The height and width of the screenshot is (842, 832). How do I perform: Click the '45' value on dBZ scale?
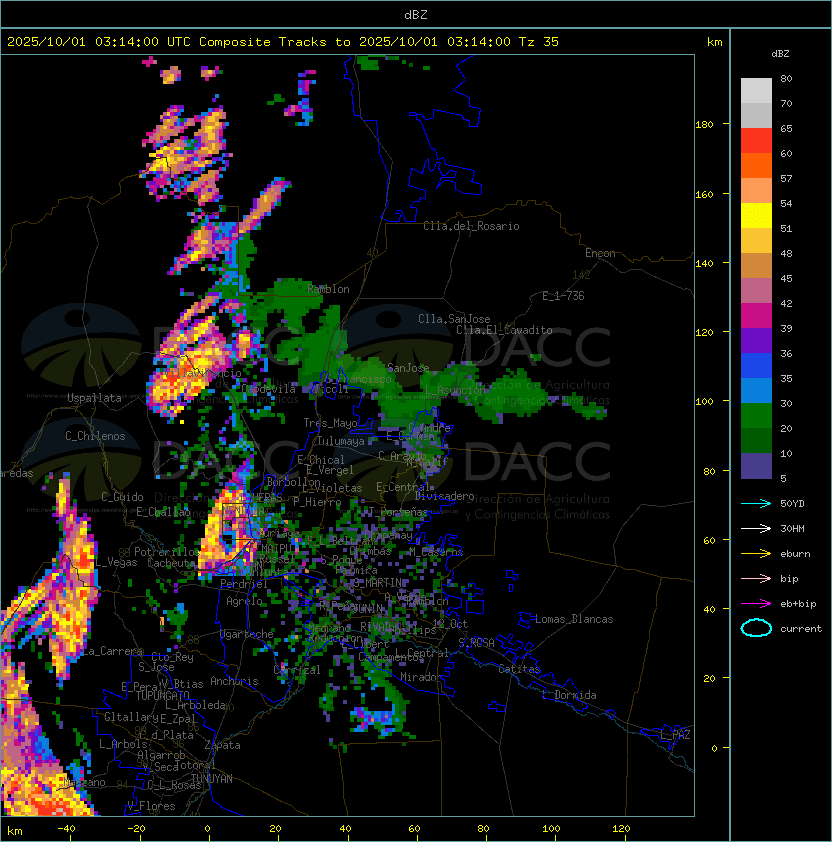coord(786,278)
